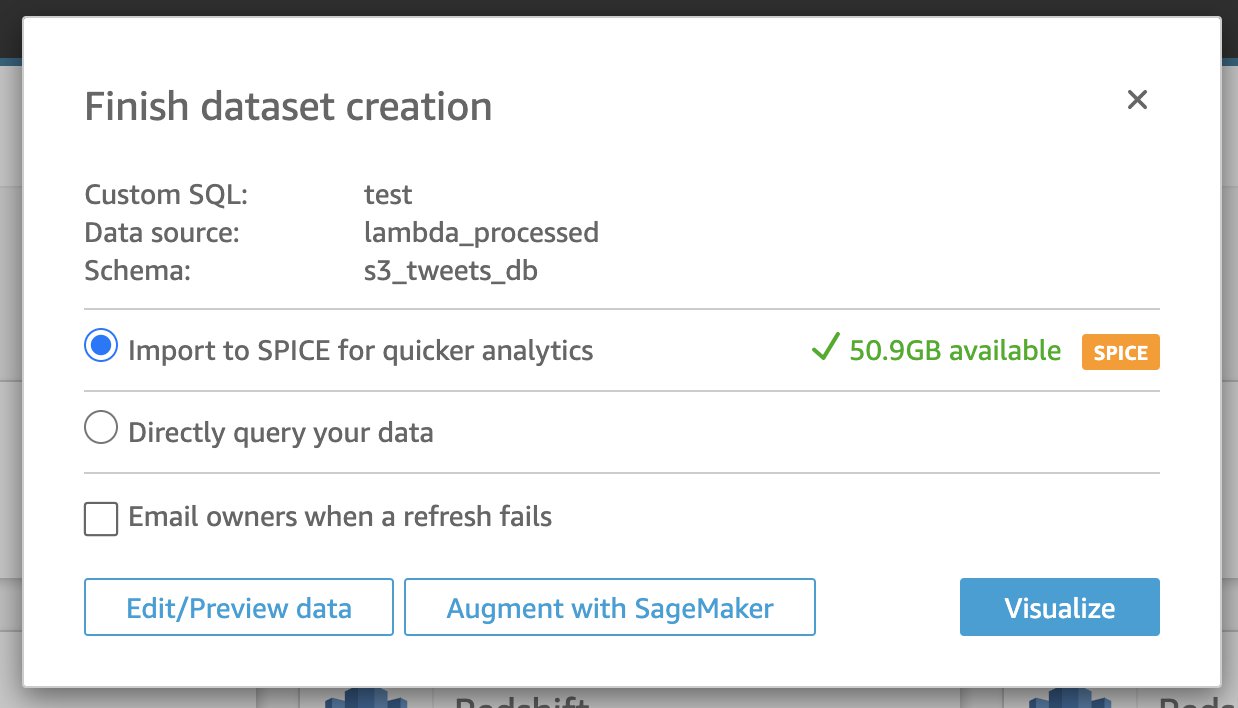Open Edit/Preview data

tap(239, 607)
